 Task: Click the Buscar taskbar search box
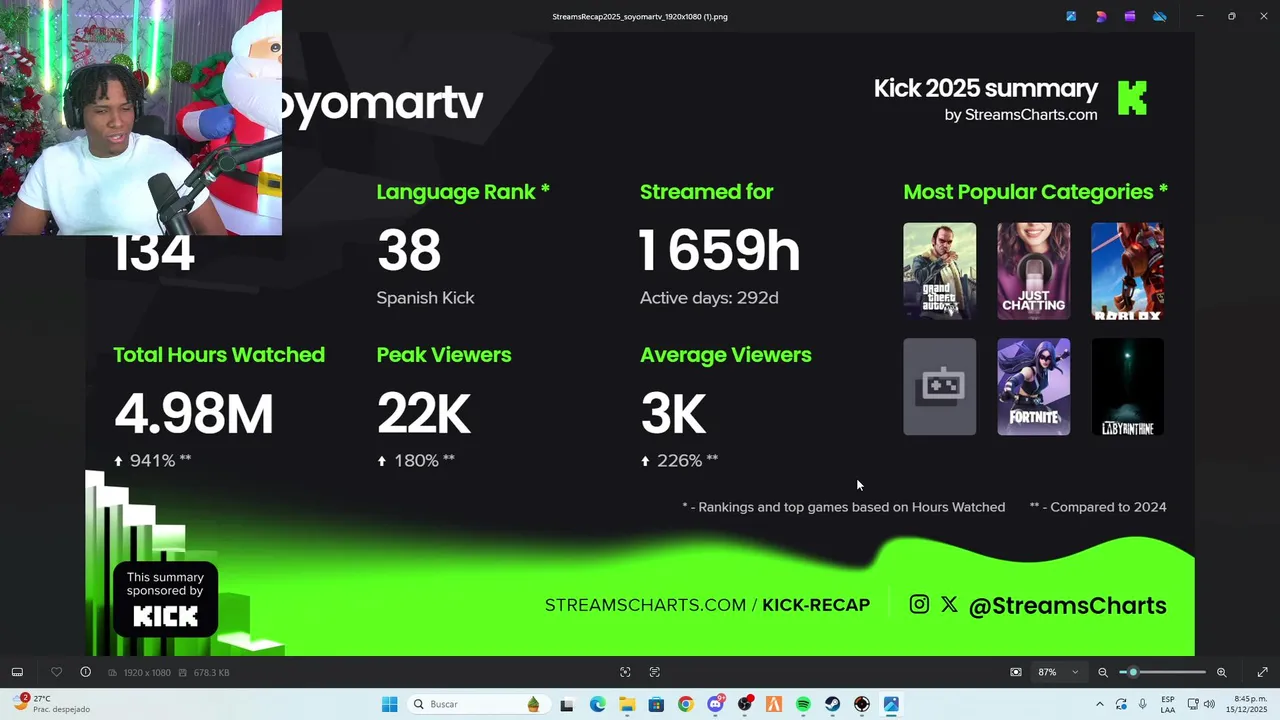[476, 704]
